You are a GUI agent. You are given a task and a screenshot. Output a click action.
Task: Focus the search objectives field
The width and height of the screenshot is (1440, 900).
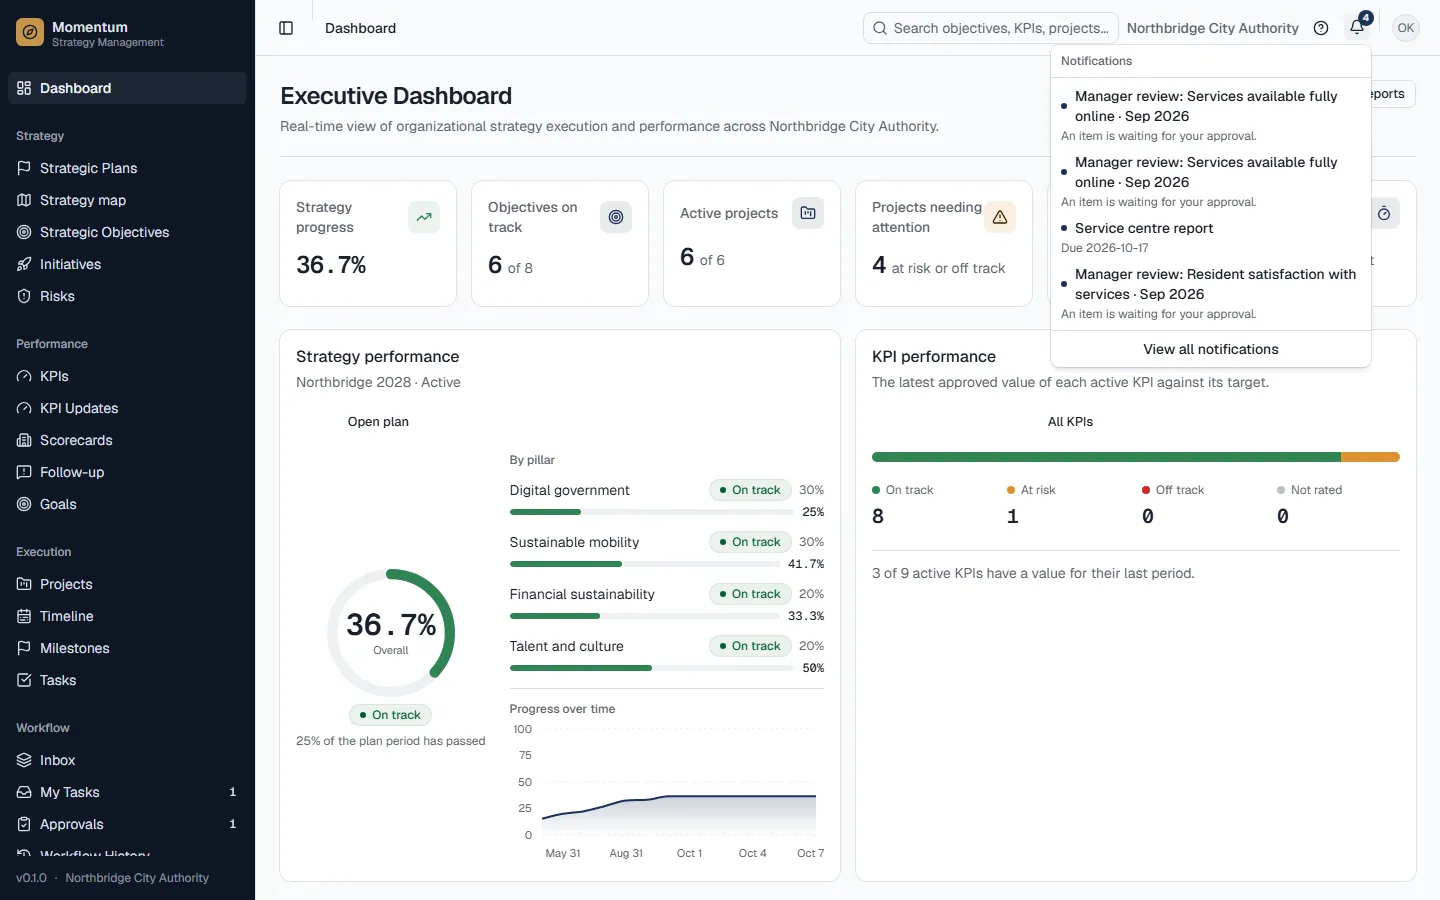990,28
